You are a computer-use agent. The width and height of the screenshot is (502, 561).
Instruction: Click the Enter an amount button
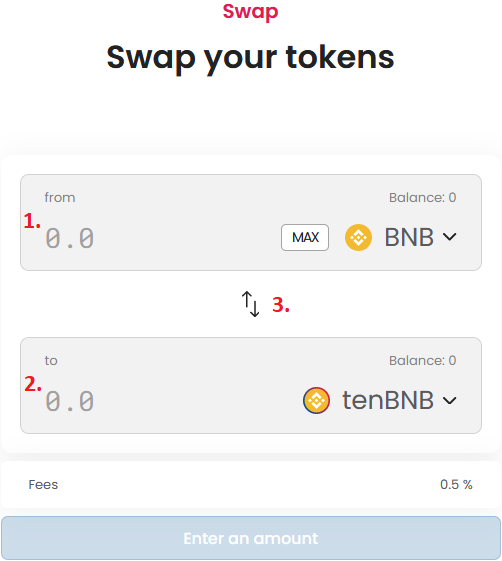click(x=251, y=538)
